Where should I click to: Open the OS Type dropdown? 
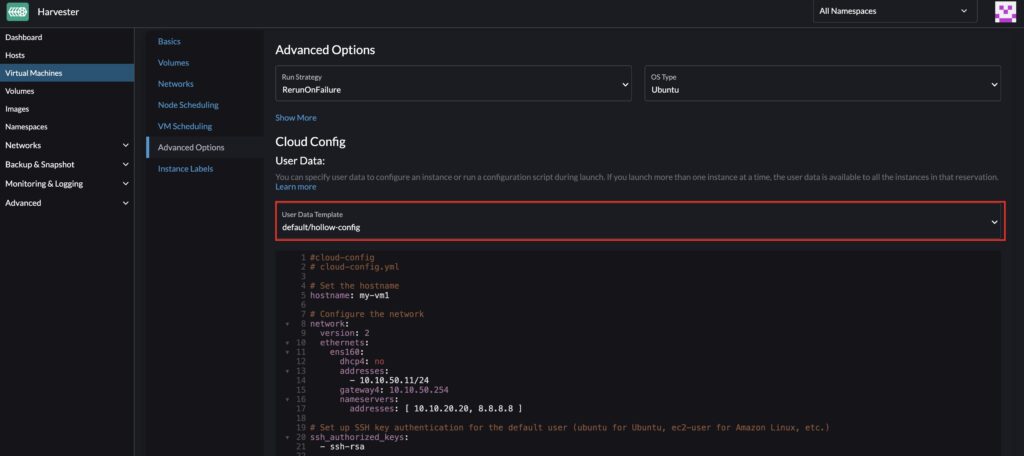click(822, 84)
